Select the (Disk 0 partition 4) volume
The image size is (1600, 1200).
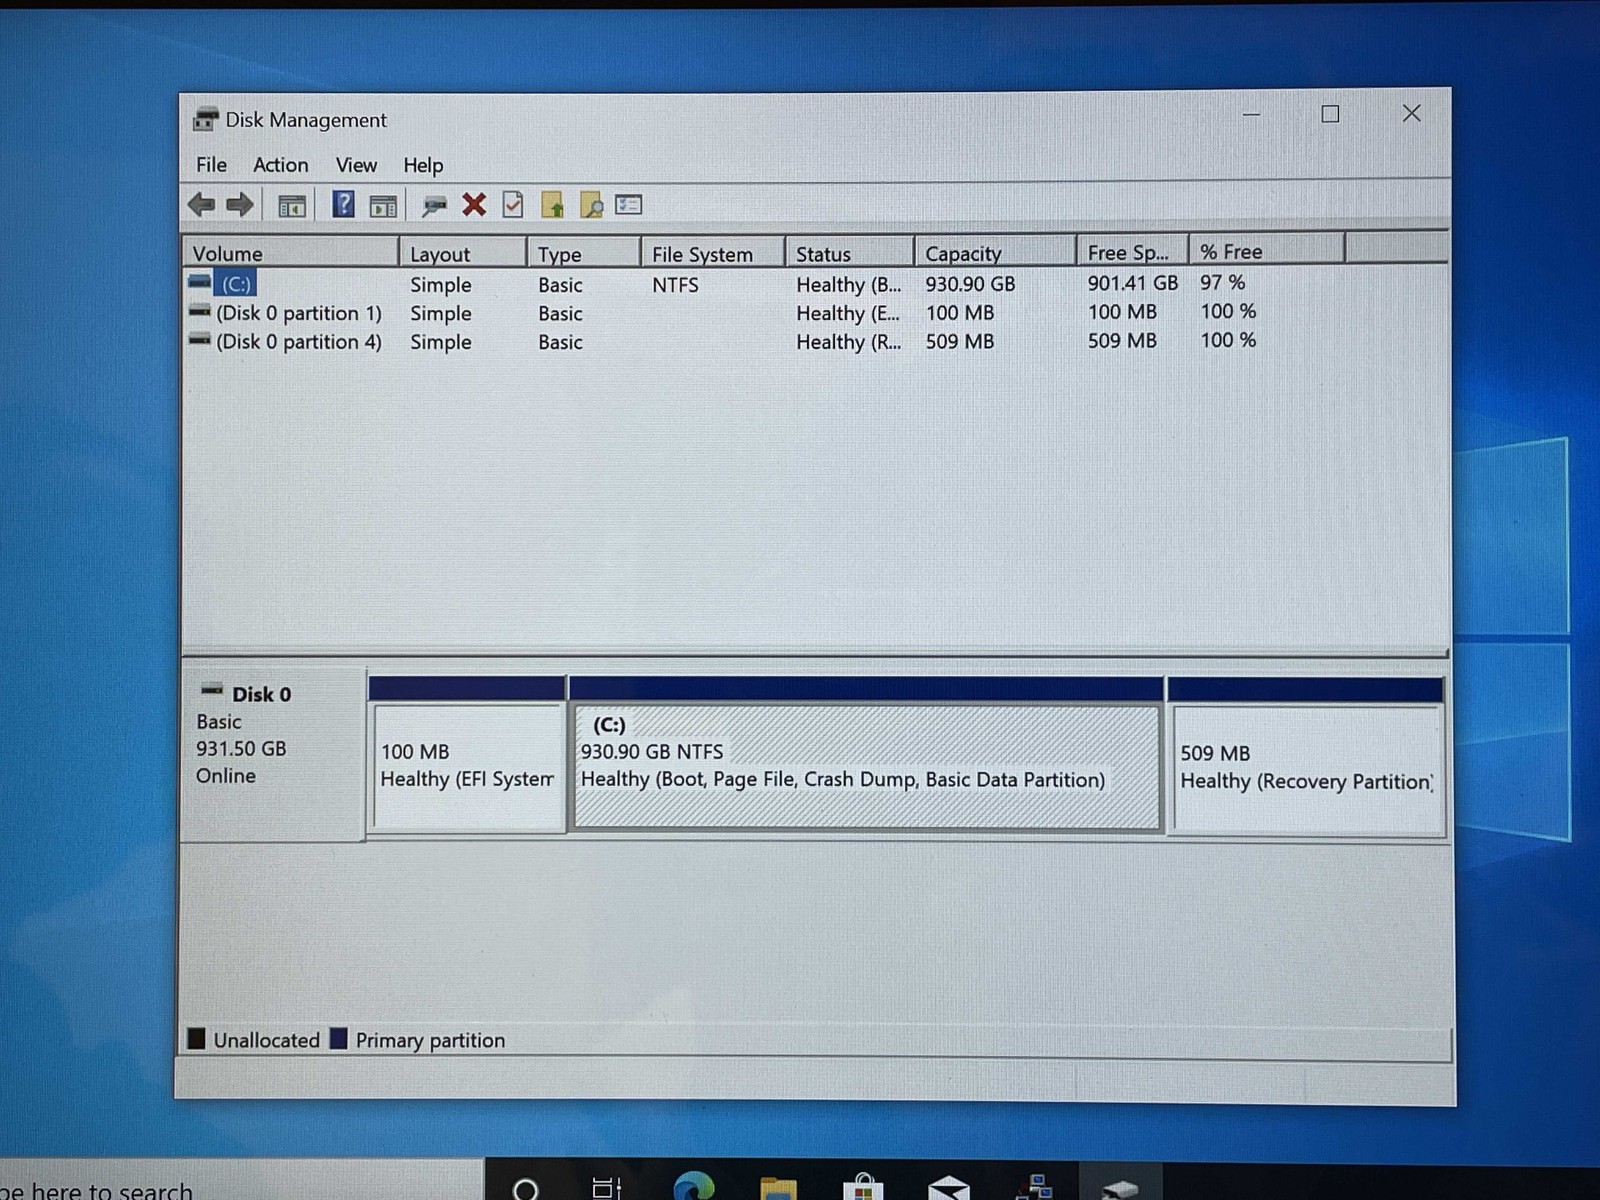pos(299,342)
